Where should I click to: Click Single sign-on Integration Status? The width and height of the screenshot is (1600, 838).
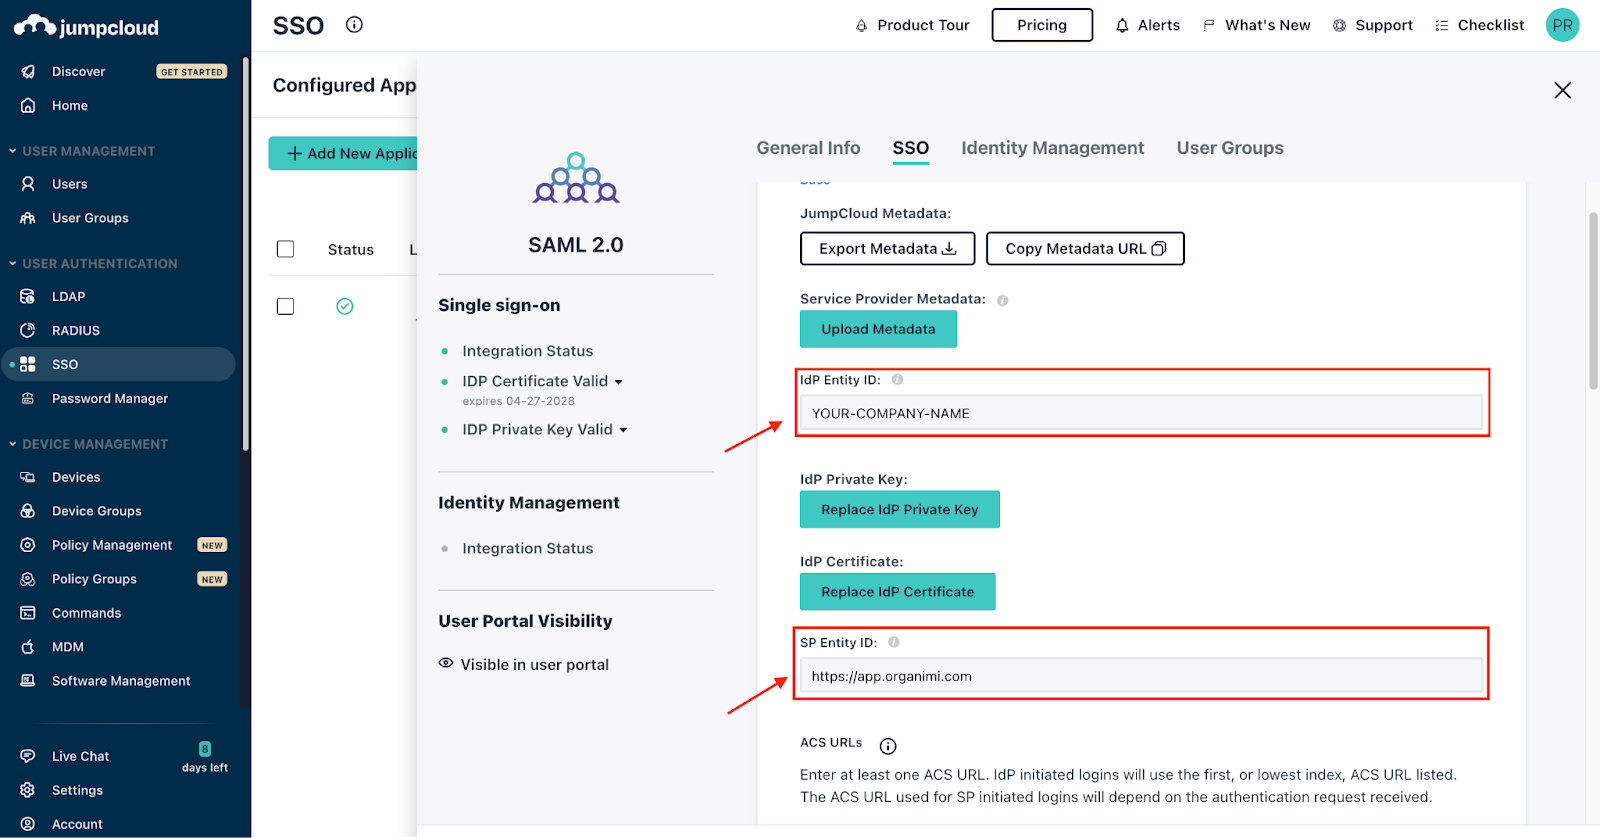527,351
